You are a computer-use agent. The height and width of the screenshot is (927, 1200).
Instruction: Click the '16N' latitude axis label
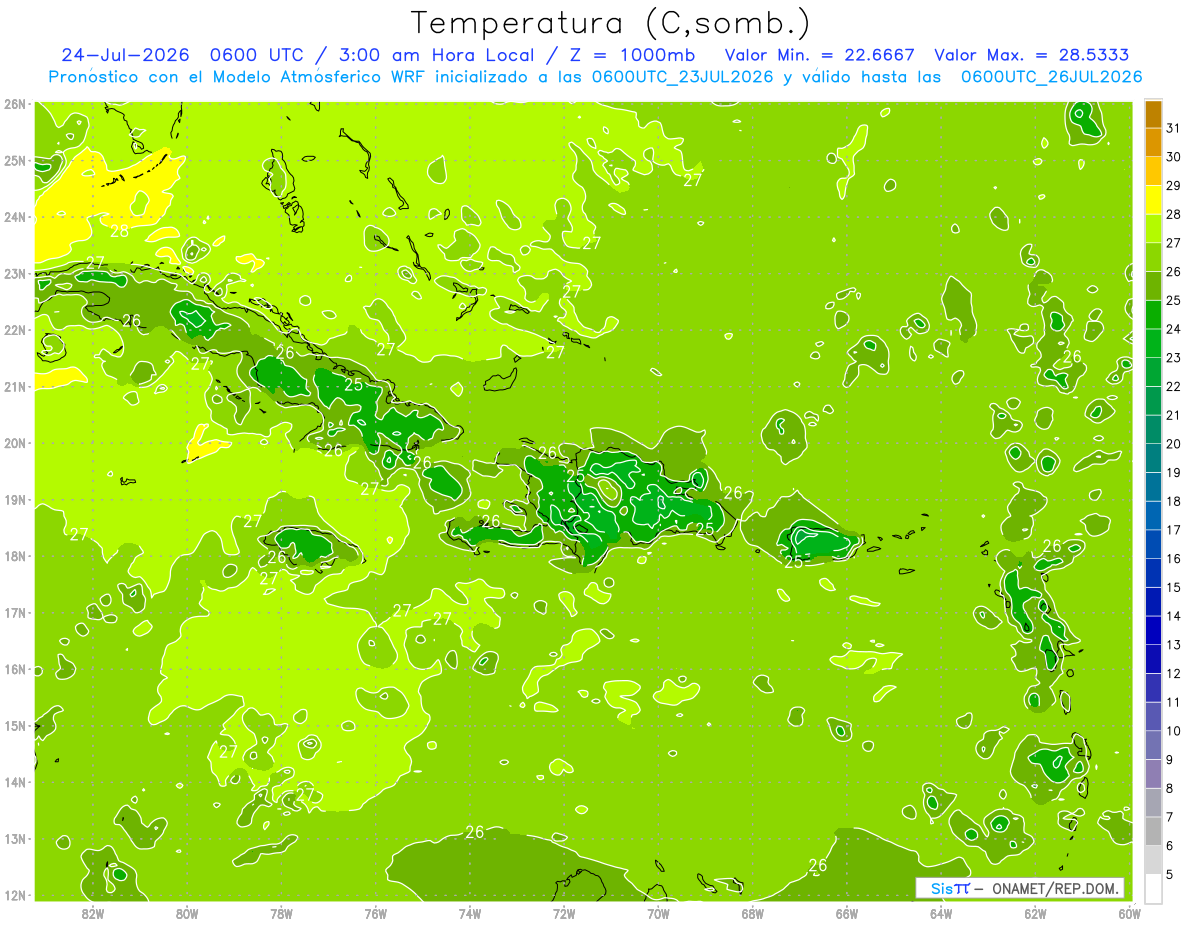[15, 669]
